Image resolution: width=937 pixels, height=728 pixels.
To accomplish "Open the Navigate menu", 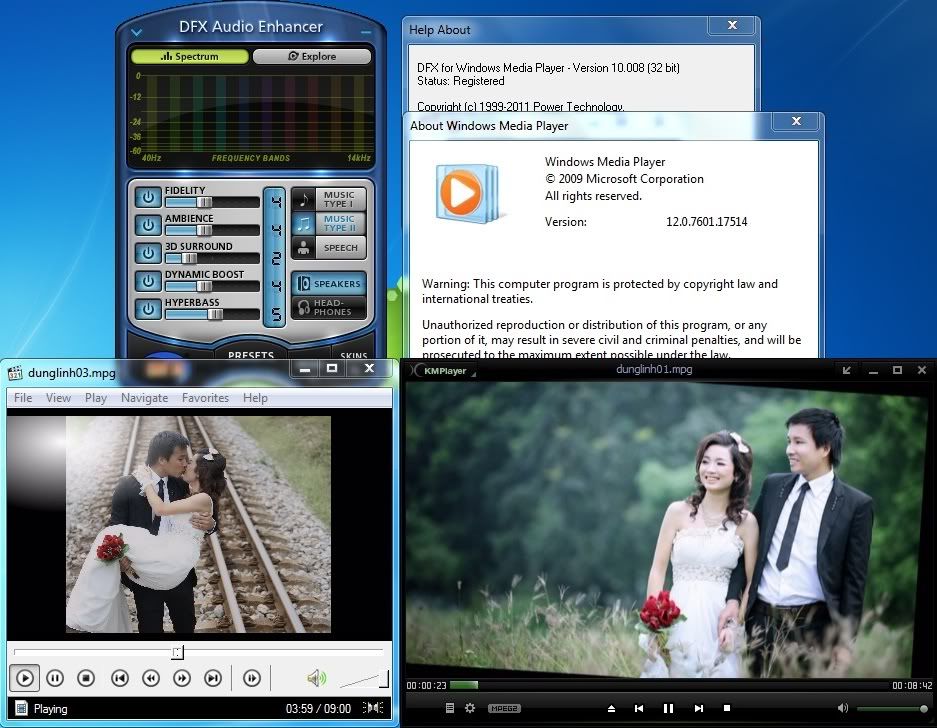I will coord(145,398).
